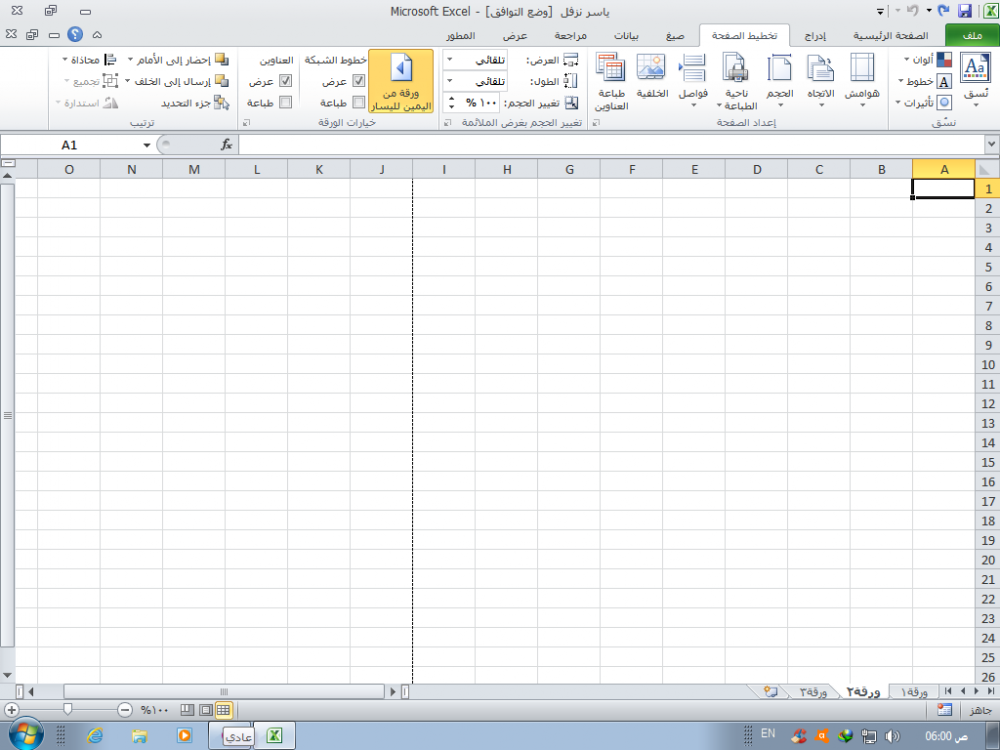Click the Scale percentage spinner arrows
This screenshot has width=1000, height=750.
click(452, 103)
